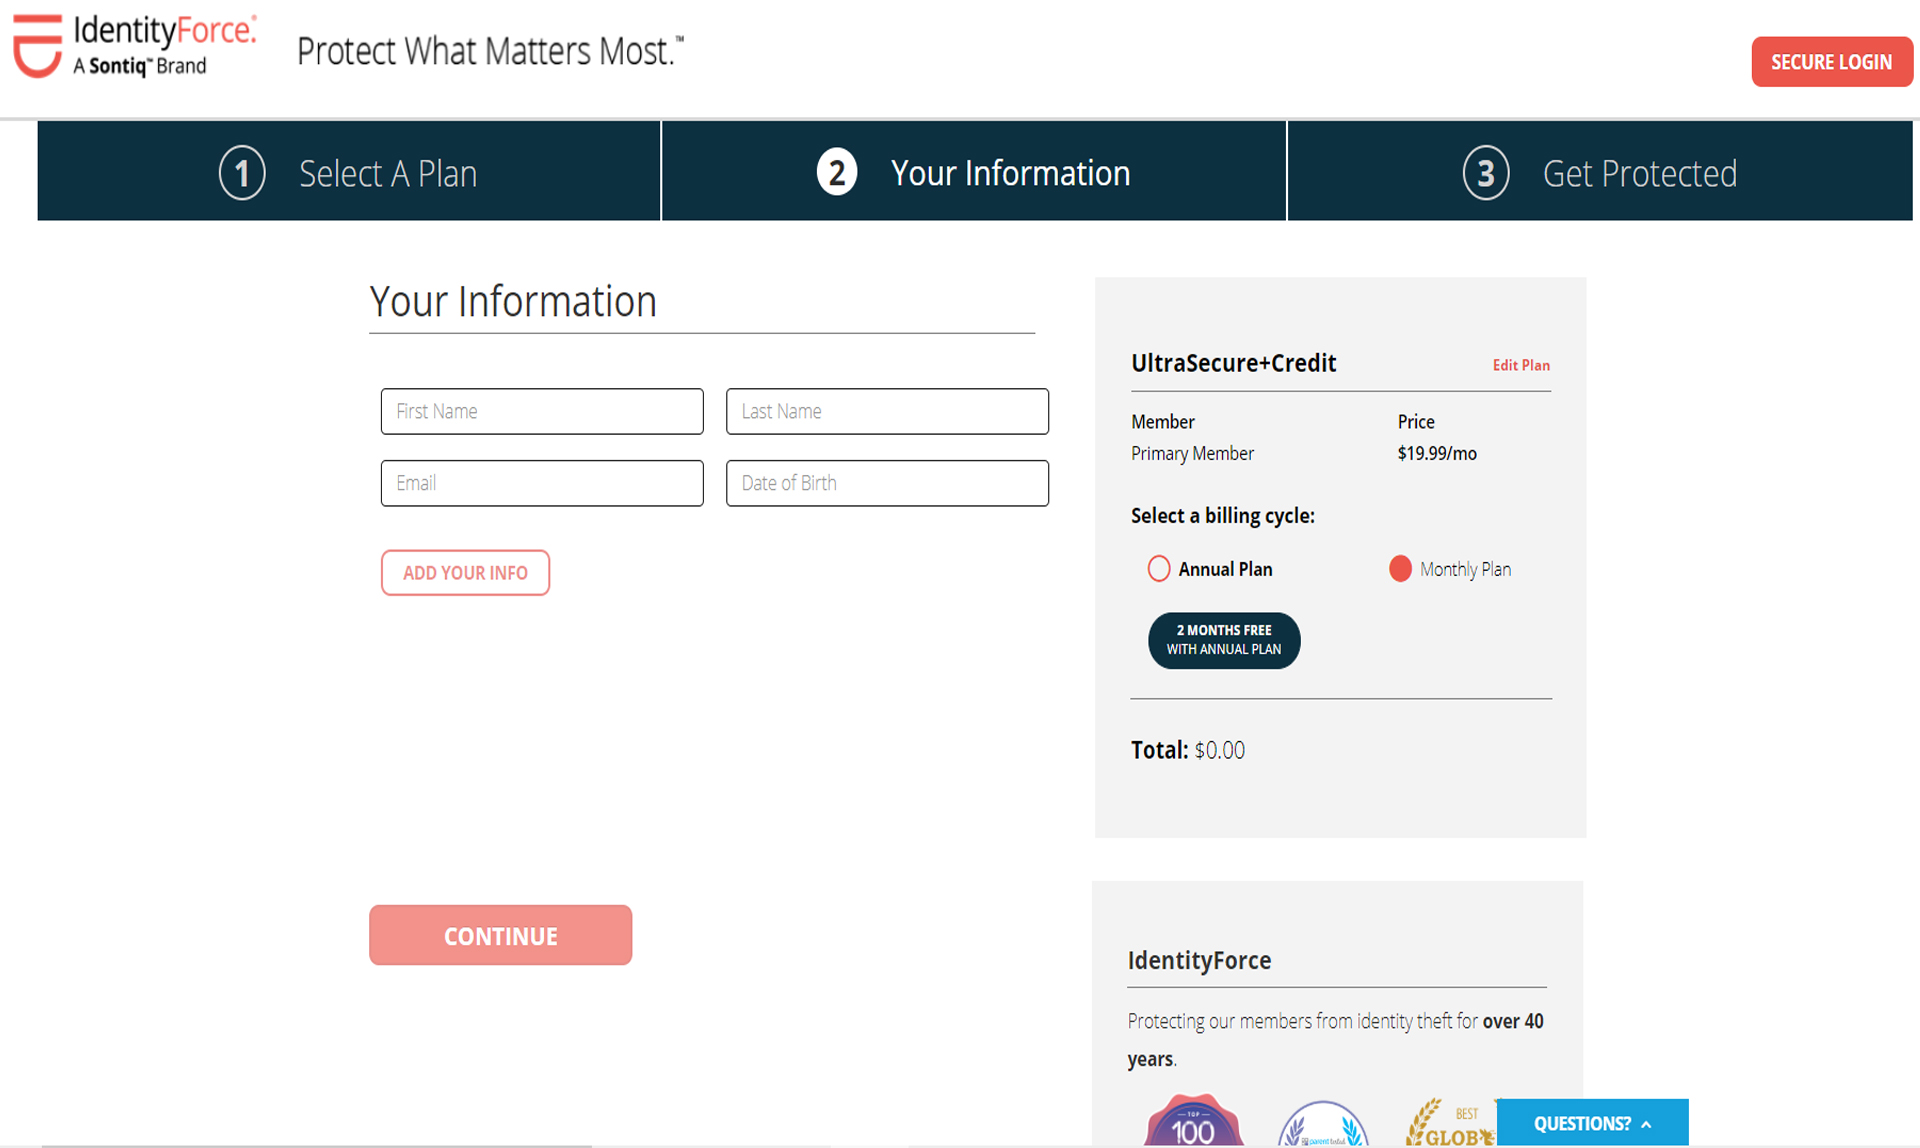
Task: Click the Protect What Matters Most tagline
Action: click(490, 51)
